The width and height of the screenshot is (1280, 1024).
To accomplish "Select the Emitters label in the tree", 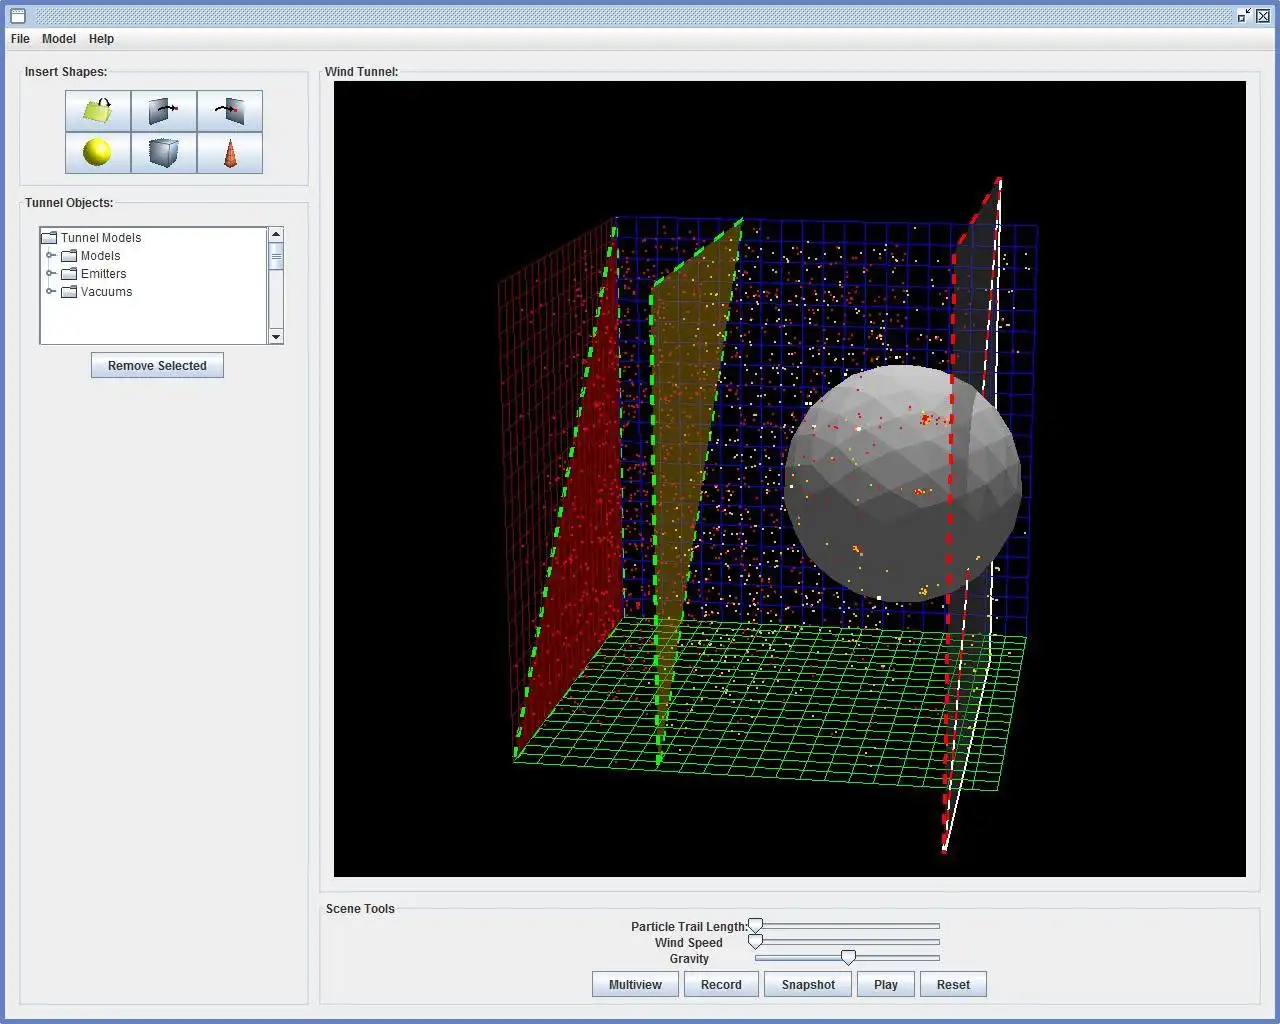I will pyautogui.click(x=103, y=274).
